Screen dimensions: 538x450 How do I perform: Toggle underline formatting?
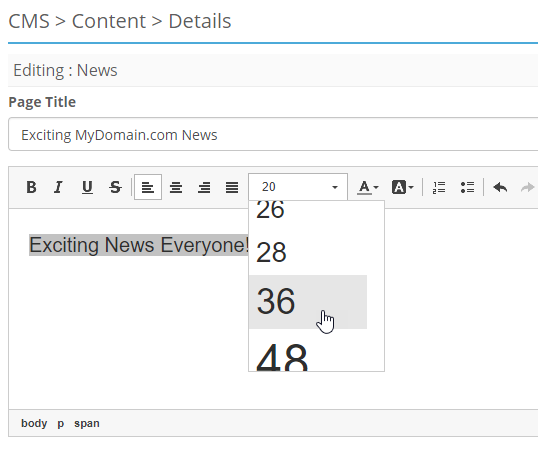87,187
